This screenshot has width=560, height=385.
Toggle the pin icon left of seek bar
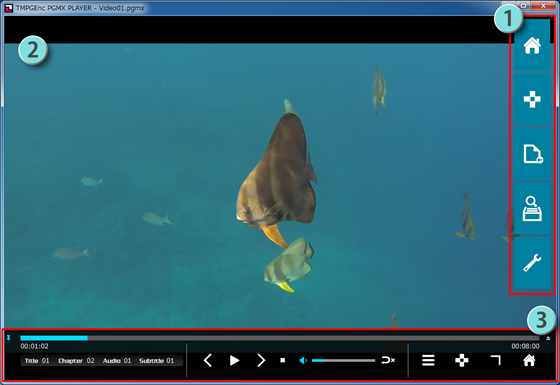coord(9,338)
